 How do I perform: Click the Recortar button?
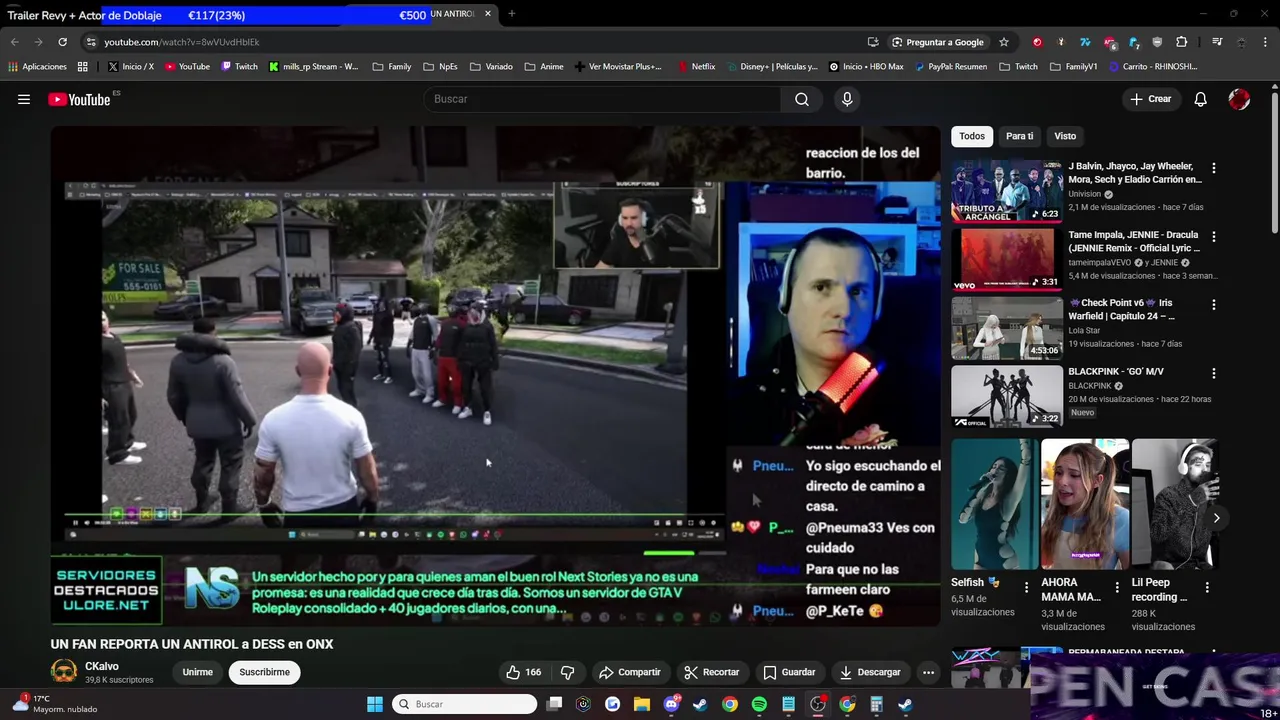(x=711, y=672)
